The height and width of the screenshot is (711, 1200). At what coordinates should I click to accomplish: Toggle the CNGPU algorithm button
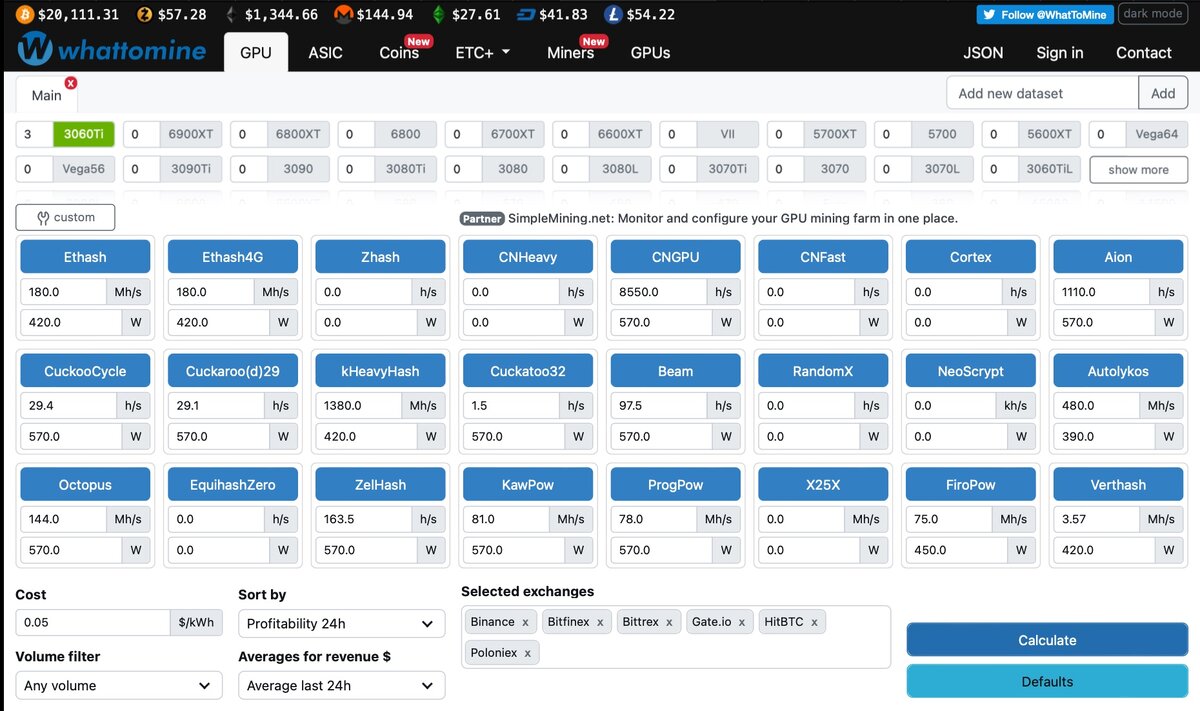675,257
